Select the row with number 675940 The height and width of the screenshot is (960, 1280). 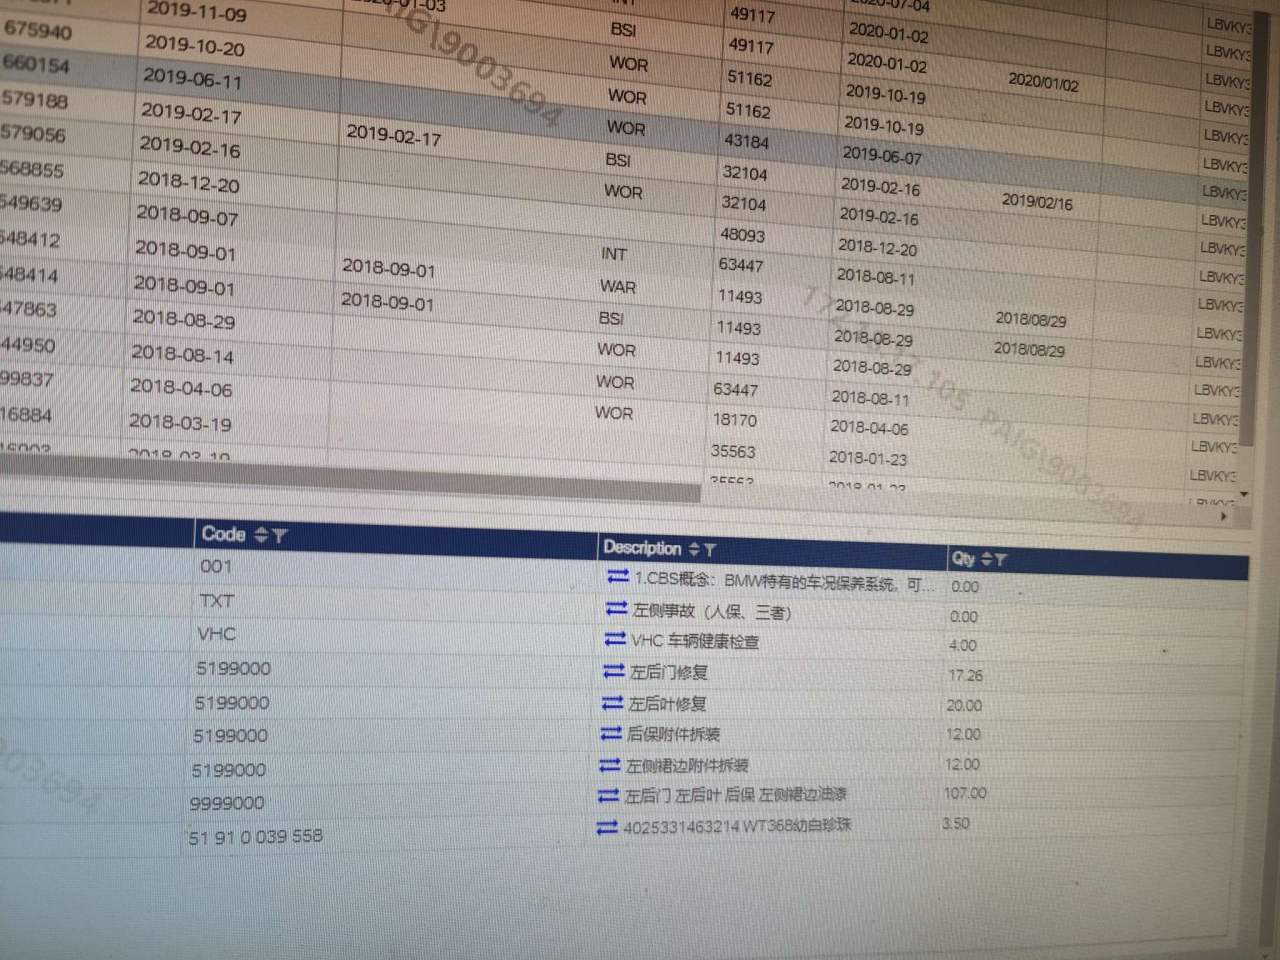[x=37, y=30]
